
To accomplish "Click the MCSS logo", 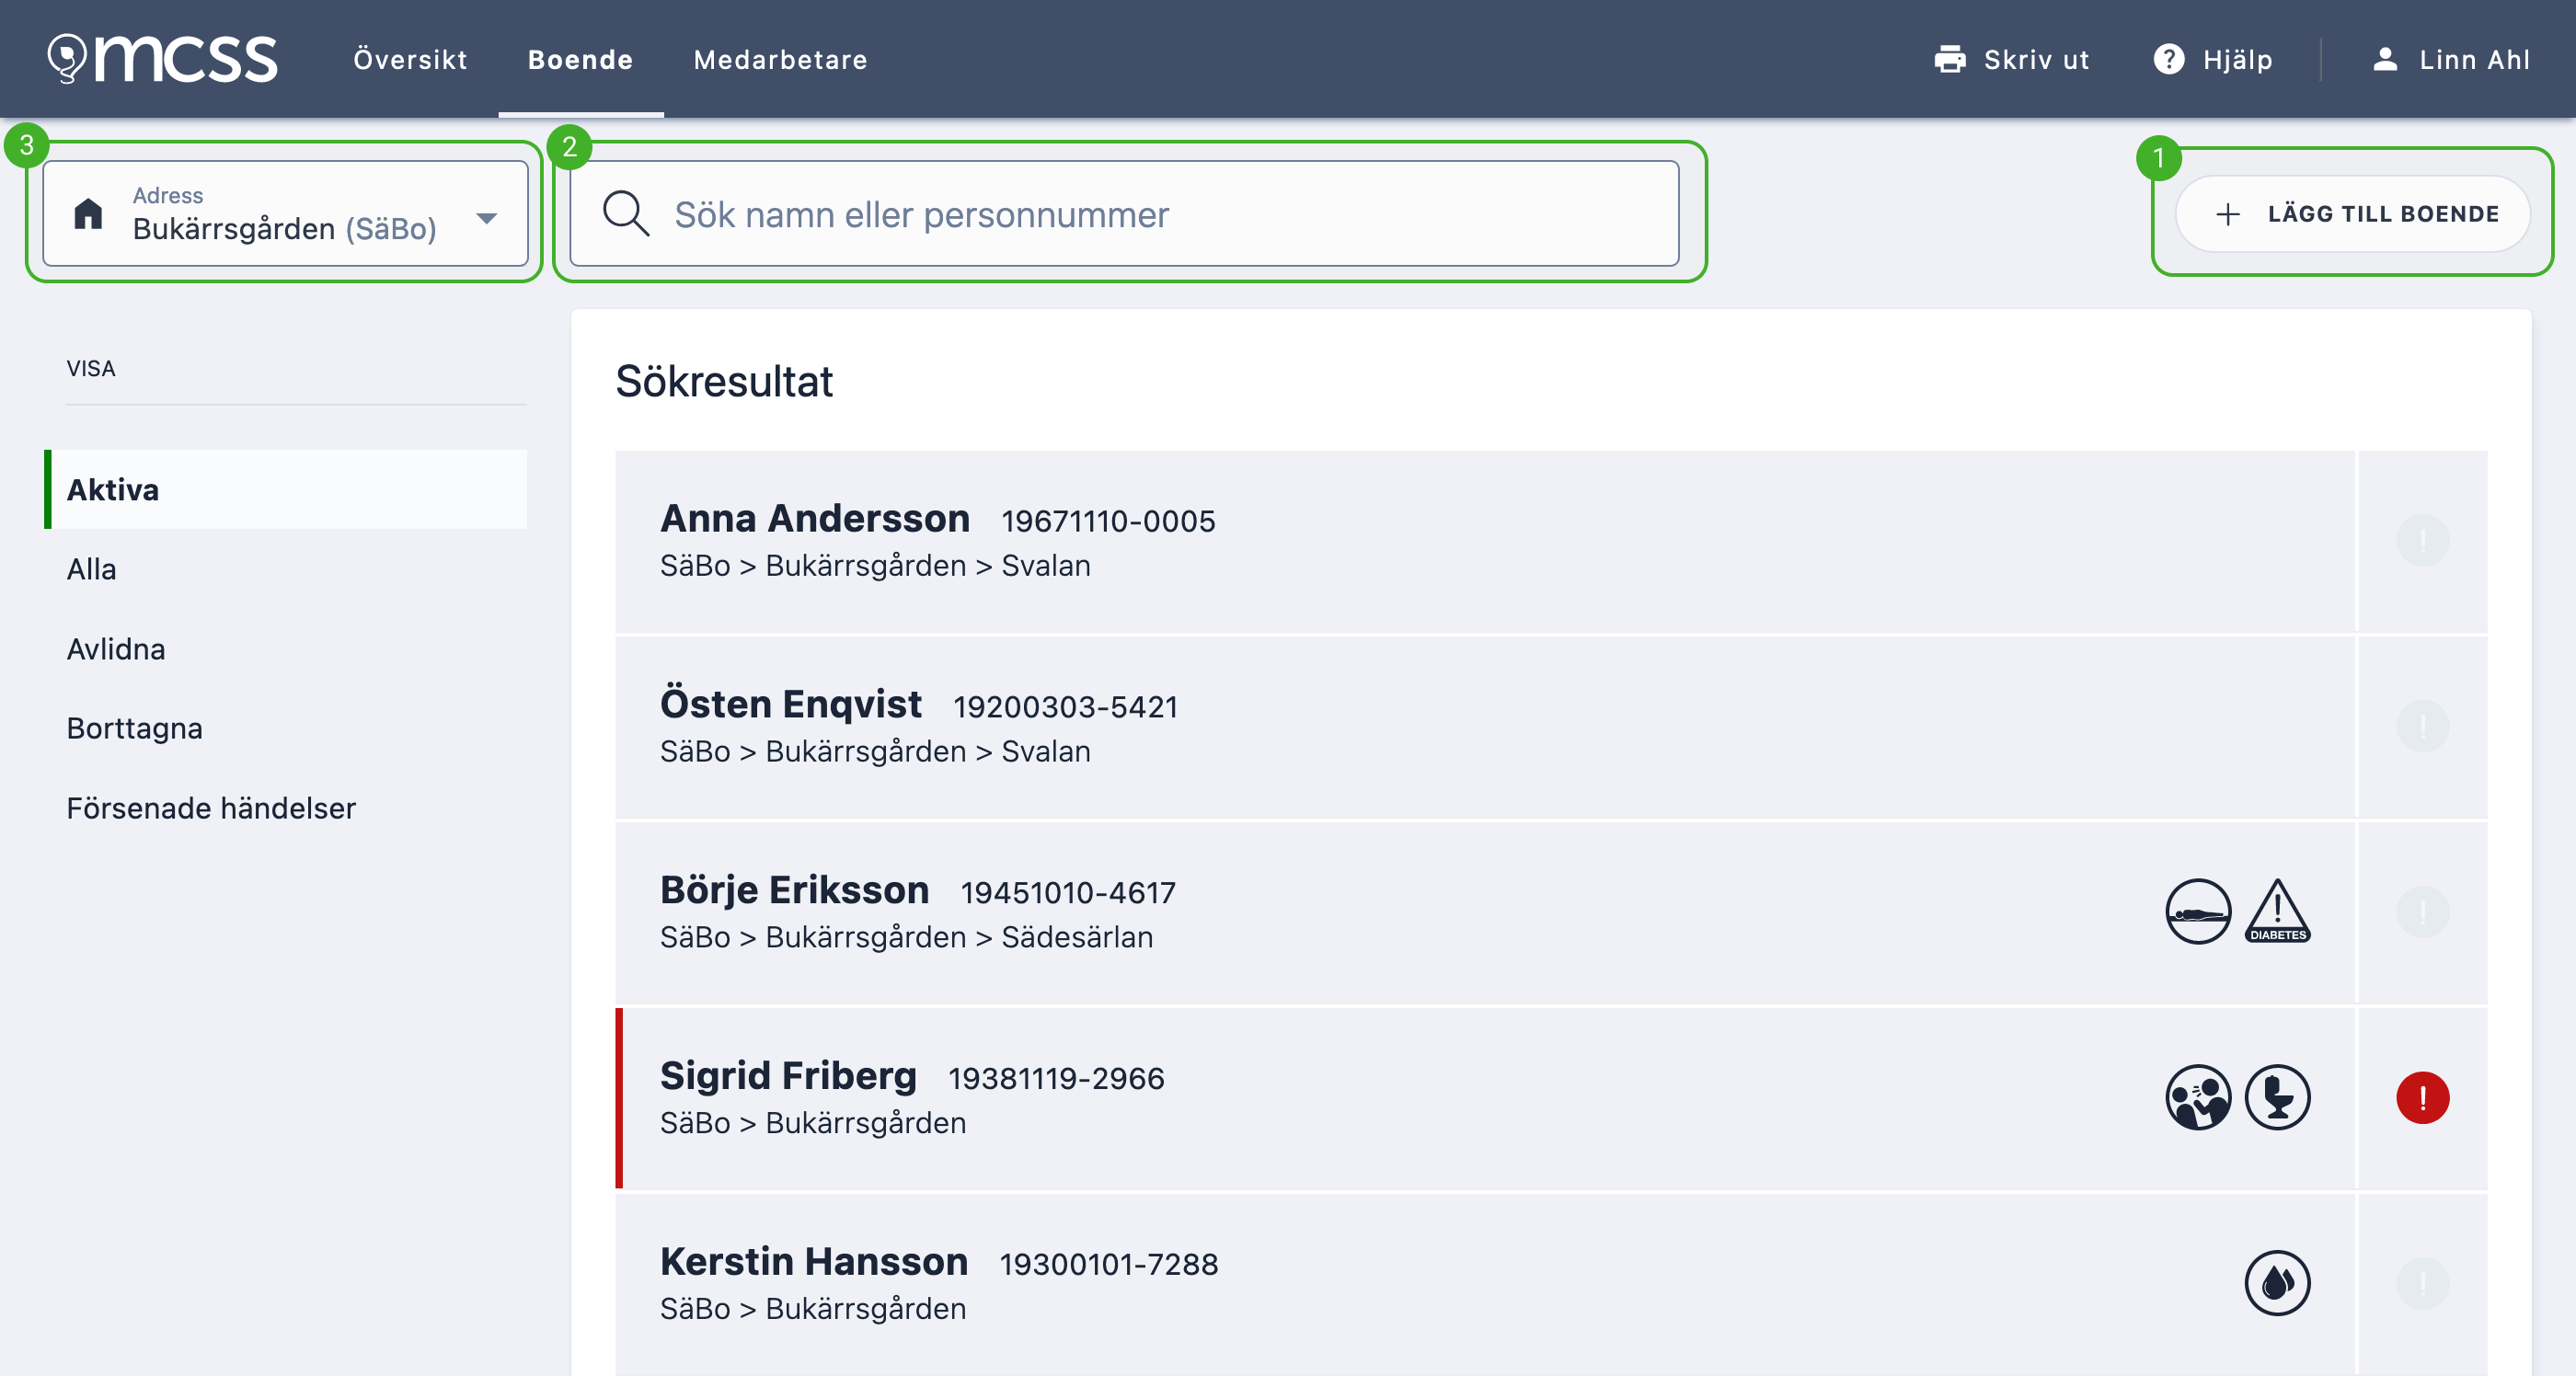I will [163, 59].
